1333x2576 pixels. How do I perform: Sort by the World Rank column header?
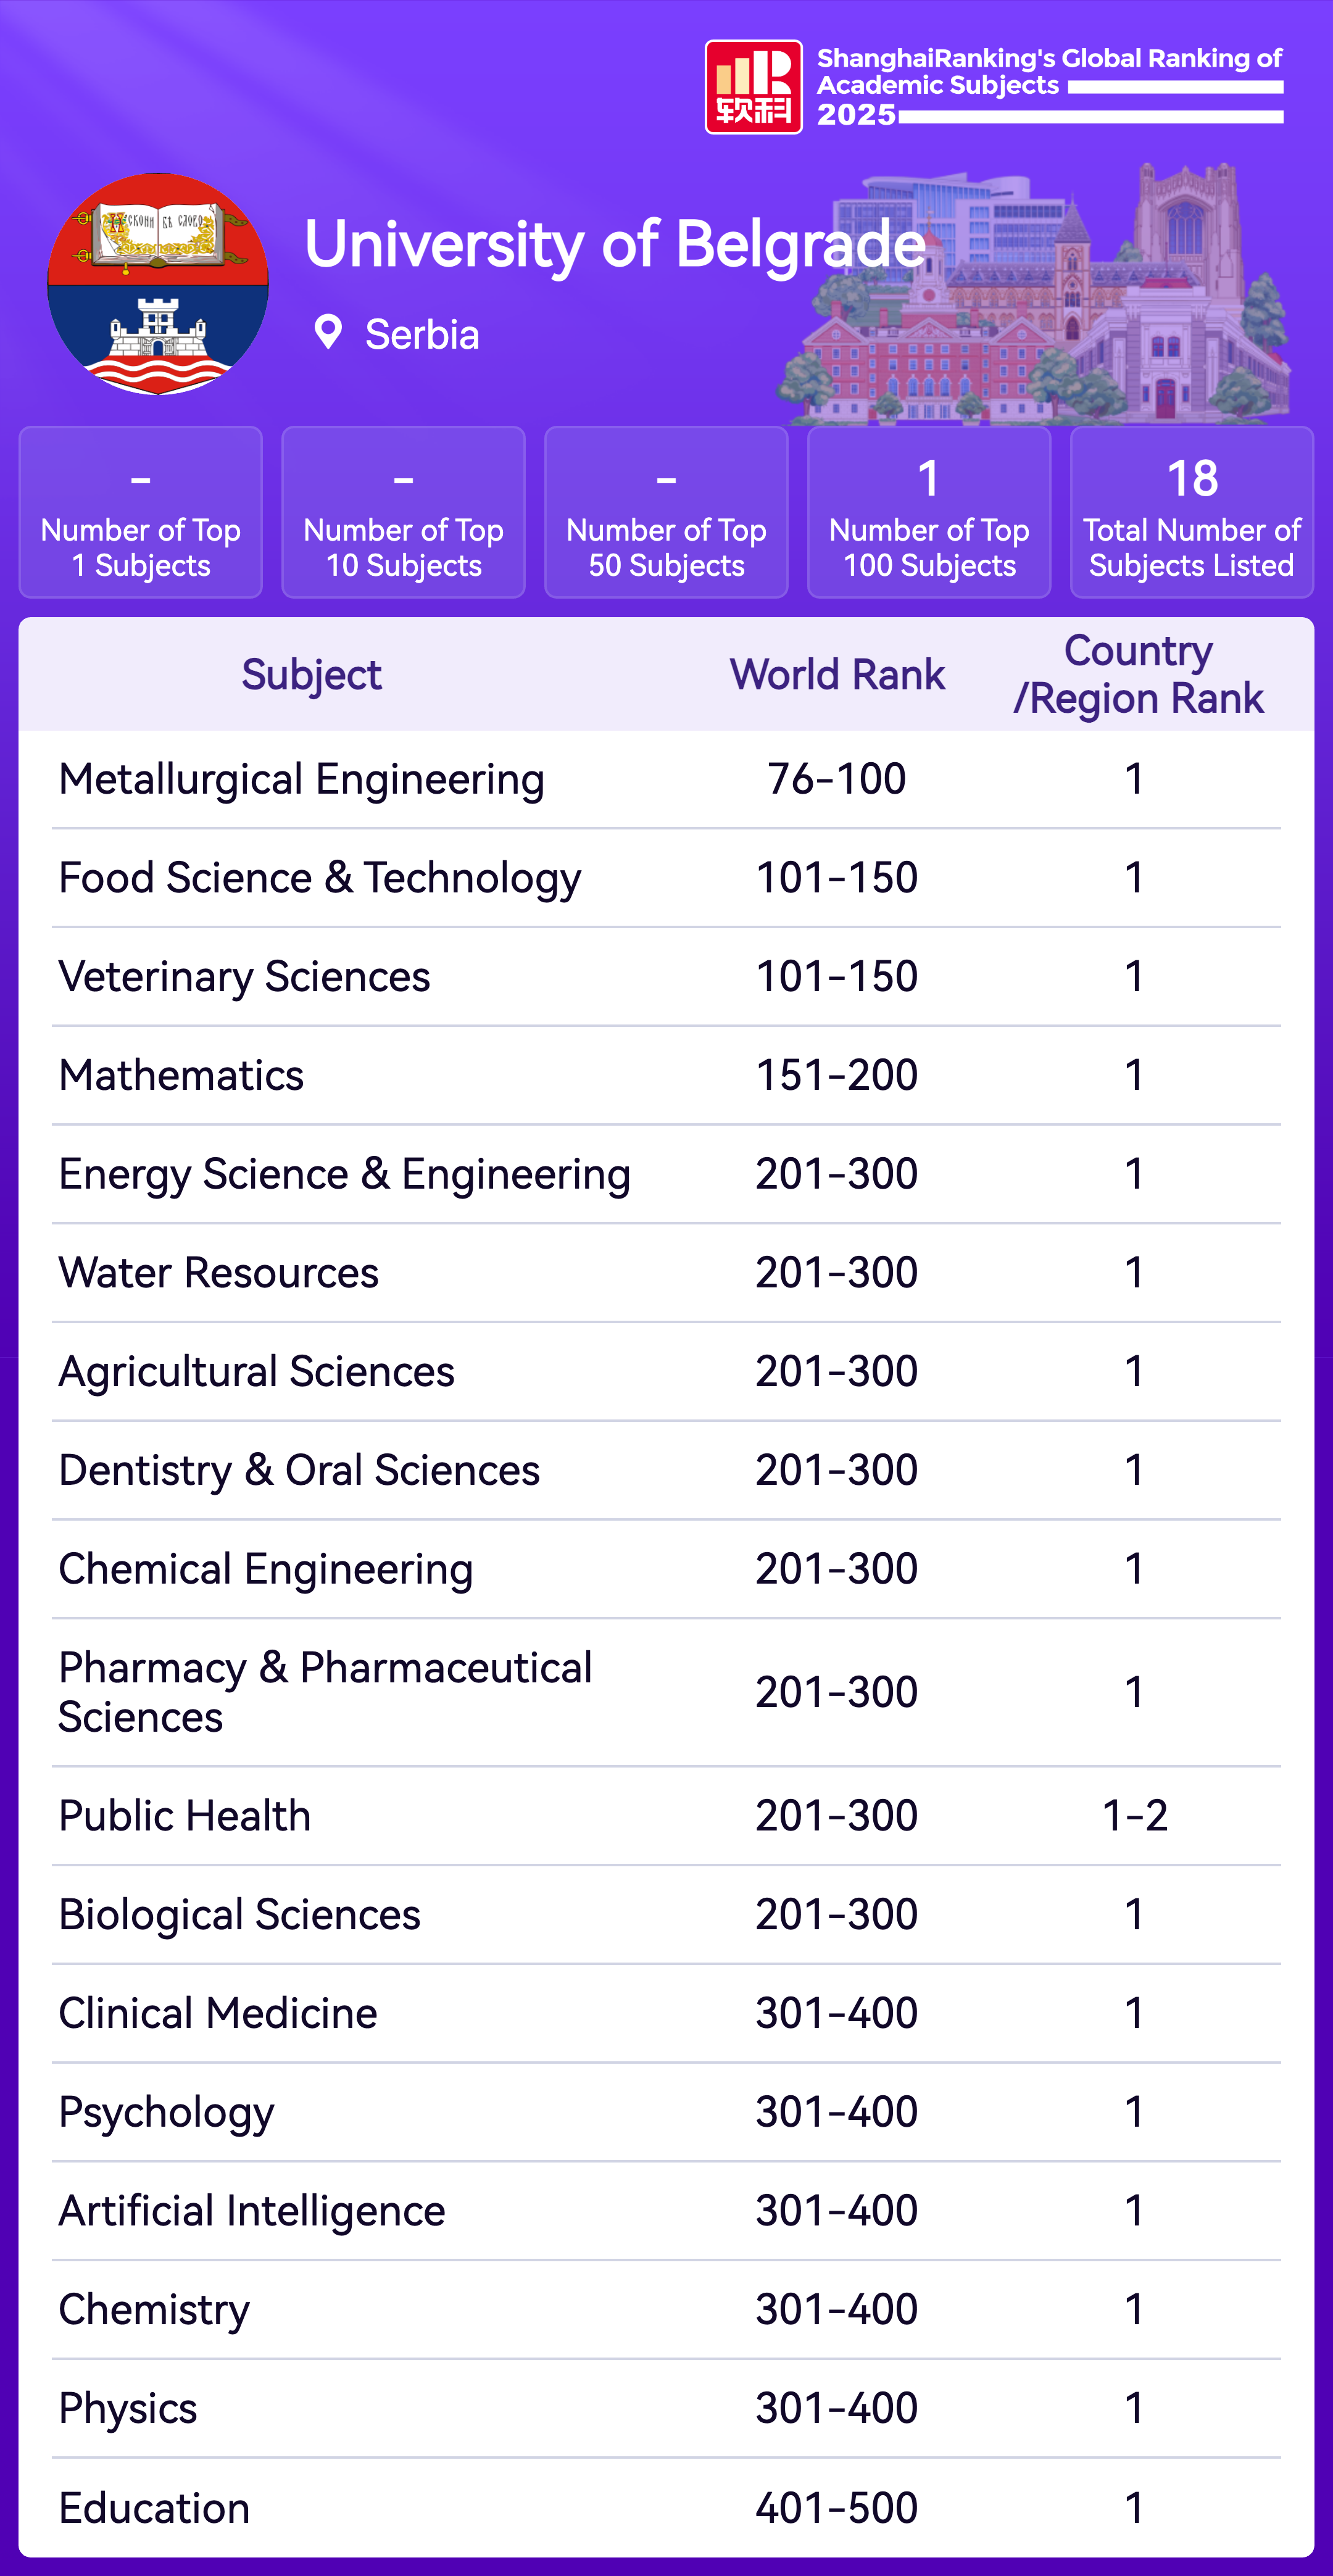point(837,675)
